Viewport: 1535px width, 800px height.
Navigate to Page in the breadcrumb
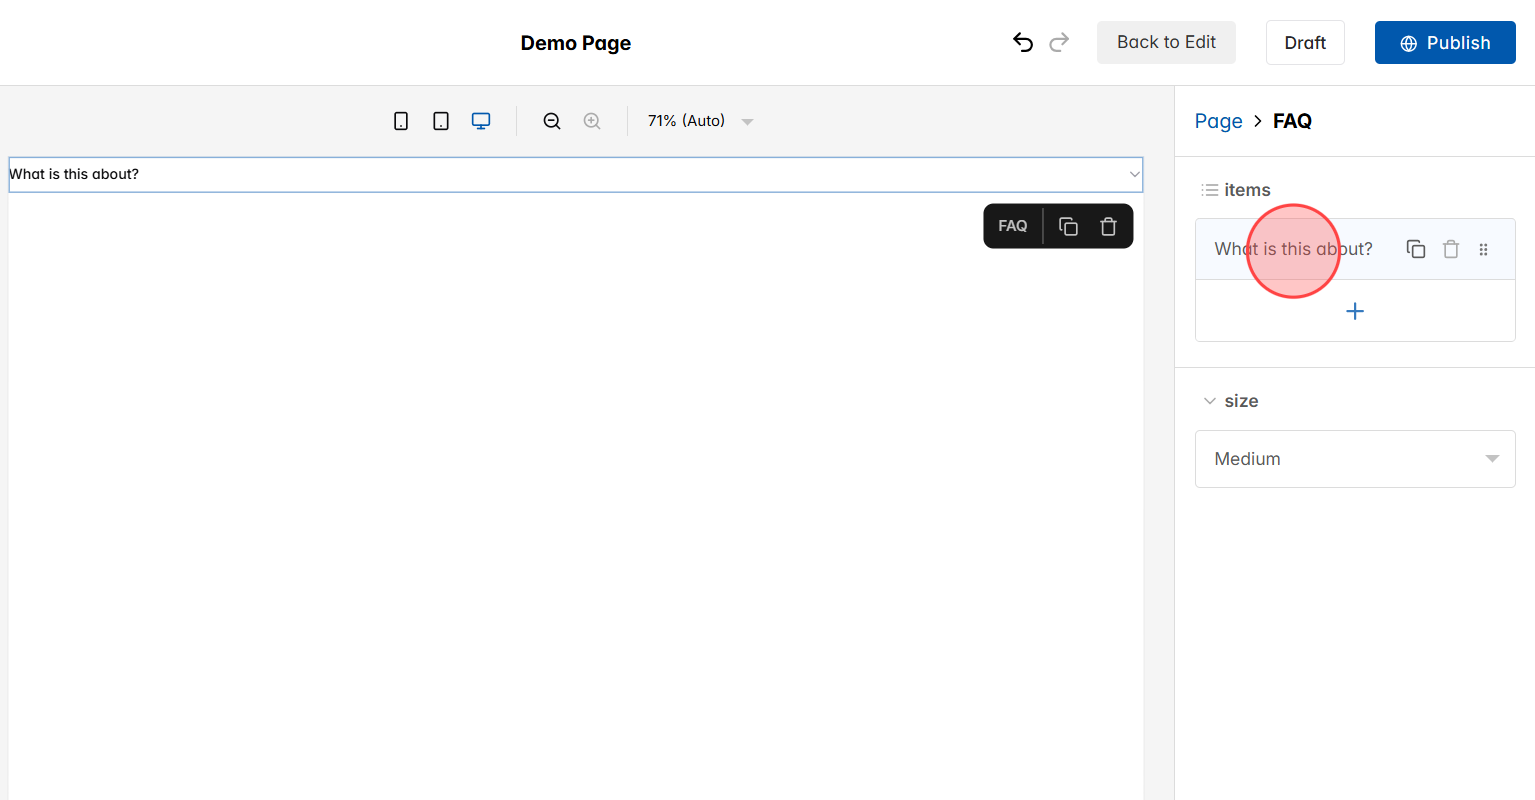pos(1218,120)
